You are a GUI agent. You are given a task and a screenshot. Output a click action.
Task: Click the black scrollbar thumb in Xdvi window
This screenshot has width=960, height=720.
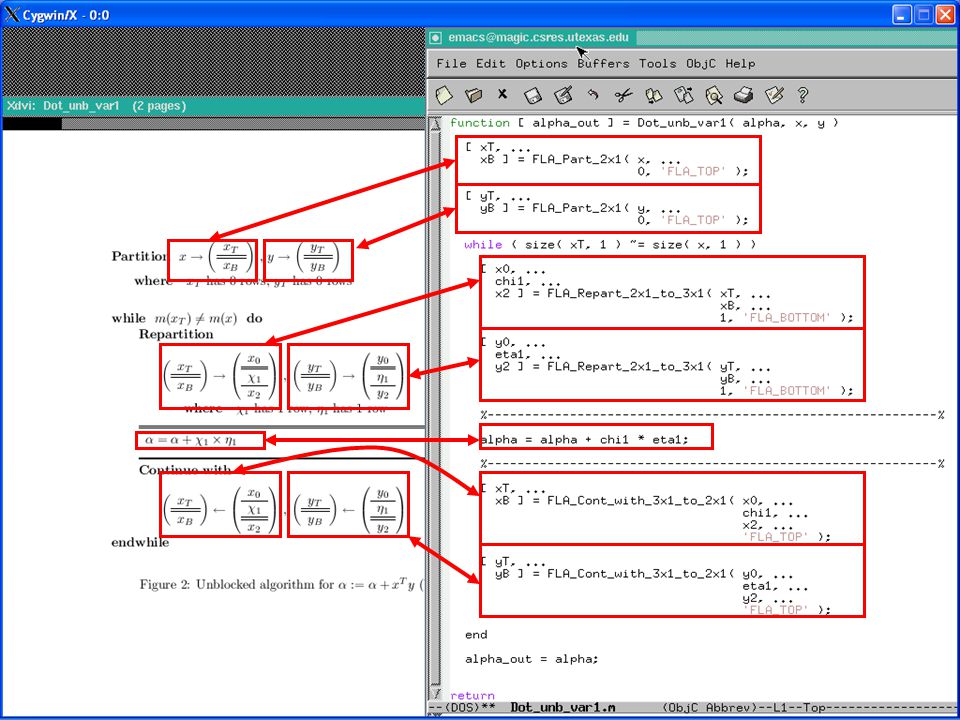[x=32, y=124]
